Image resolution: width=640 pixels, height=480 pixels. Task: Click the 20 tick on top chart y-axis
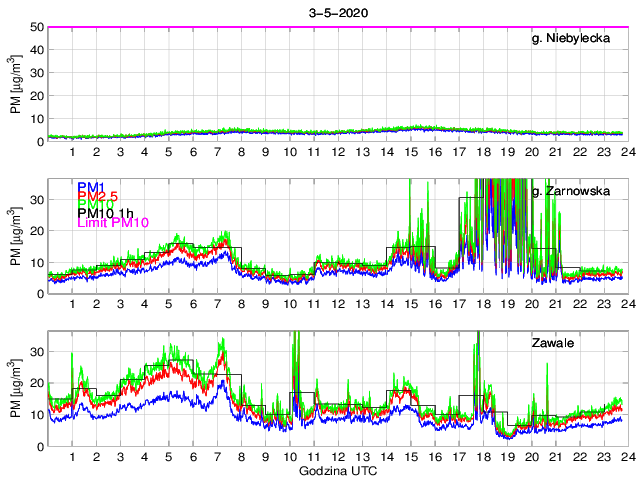[37, 96]
